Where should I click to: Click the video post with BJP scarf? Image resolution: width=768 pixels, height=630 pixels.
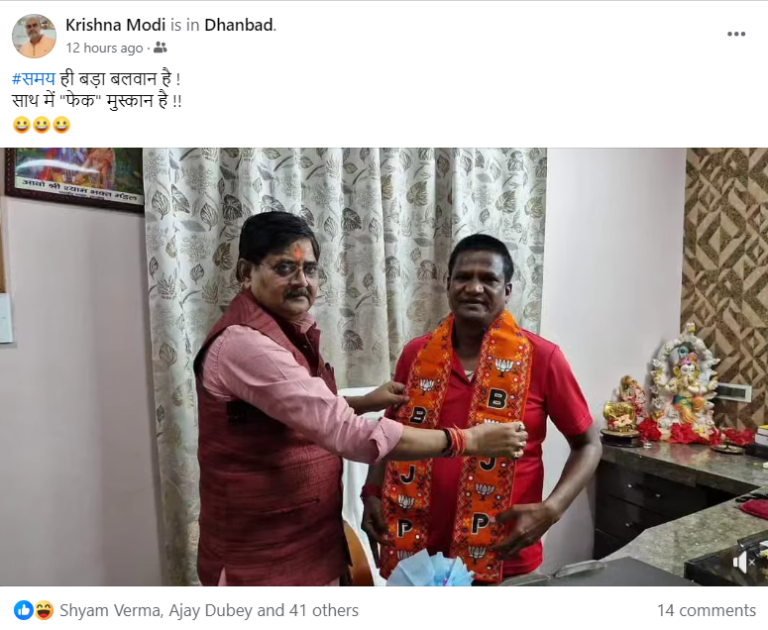(x=384, y=367)
